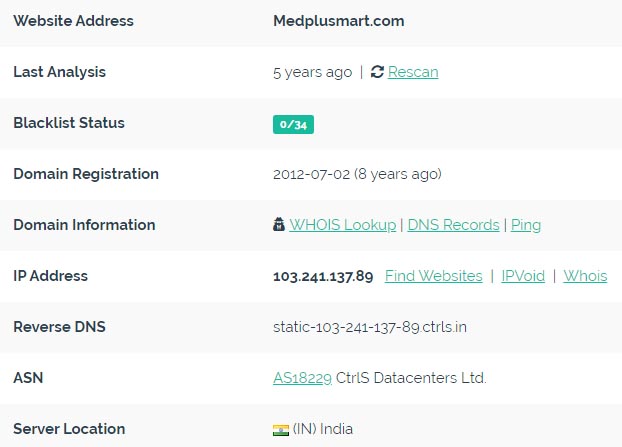
Task: Click the India flag icon
Action: [x=281, y=430]
